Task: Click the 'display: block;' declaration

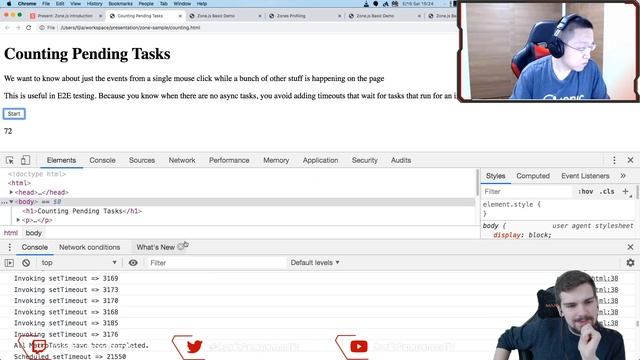Action: (522, 235)
